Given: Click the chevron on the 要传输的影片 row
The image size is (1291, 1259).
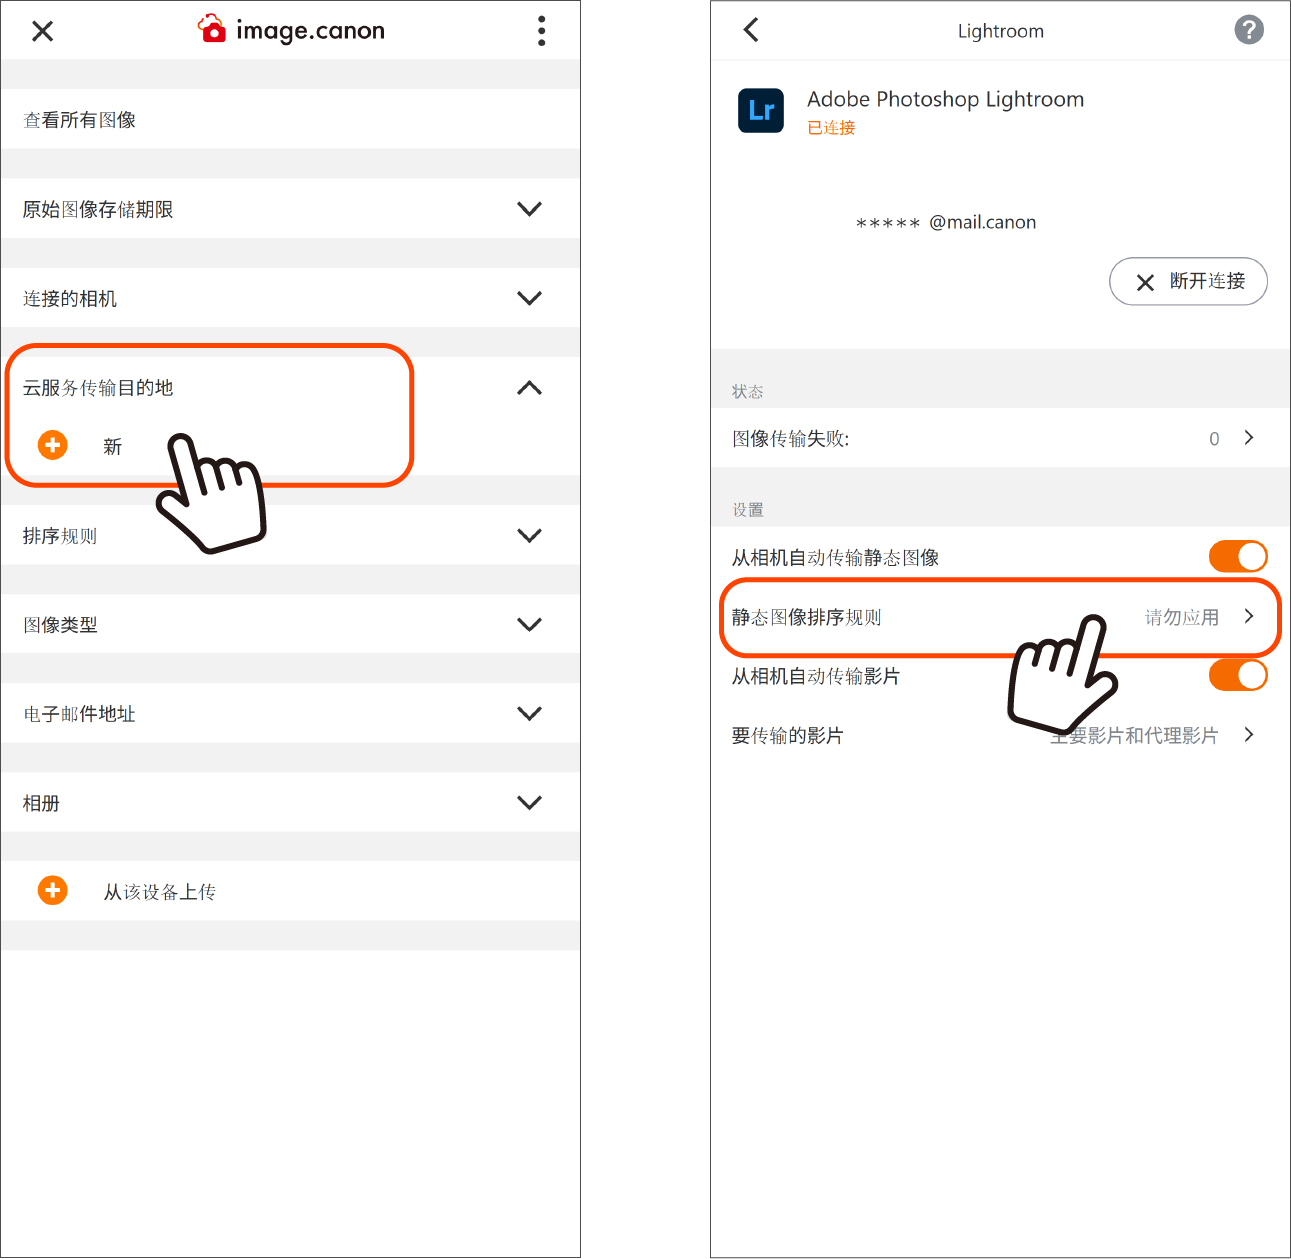Looking at the screenshot, I should point(1249,735).
